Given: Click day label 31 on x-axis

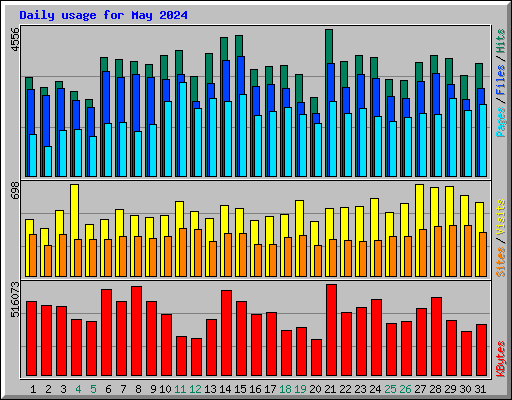Looking at the screenshot, I should click(480, 389).
